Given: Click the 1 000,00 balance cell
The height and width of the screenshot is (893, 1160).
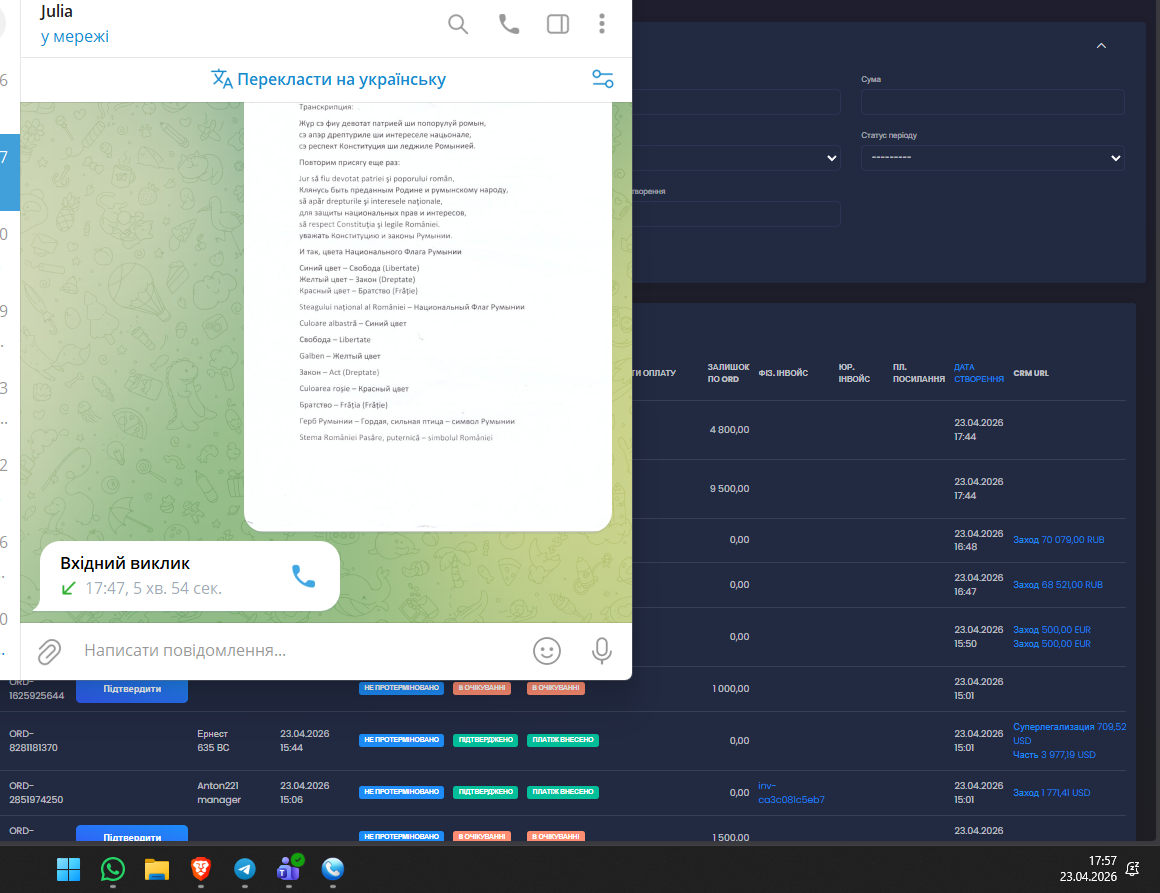Looking at the screenshot, I should point(730,689).
